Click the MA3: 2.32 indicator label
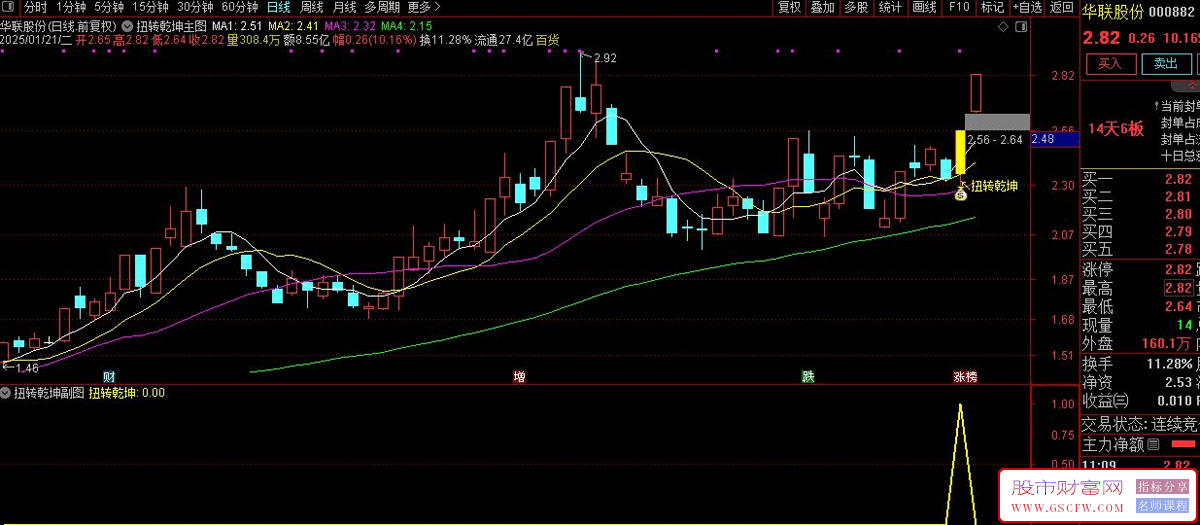Image resolution: width=1200 pixels, height=525 pixels. 351,24
